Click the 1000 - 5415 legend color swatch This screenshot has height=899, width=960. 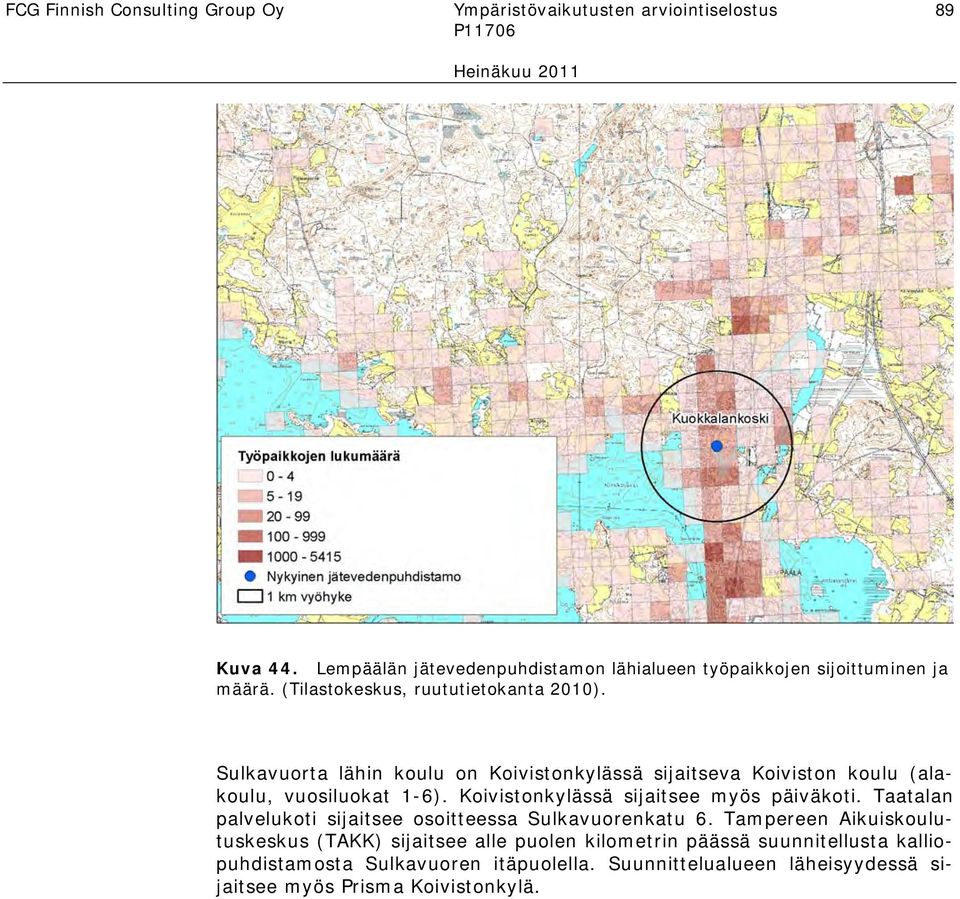pos(250,557)
